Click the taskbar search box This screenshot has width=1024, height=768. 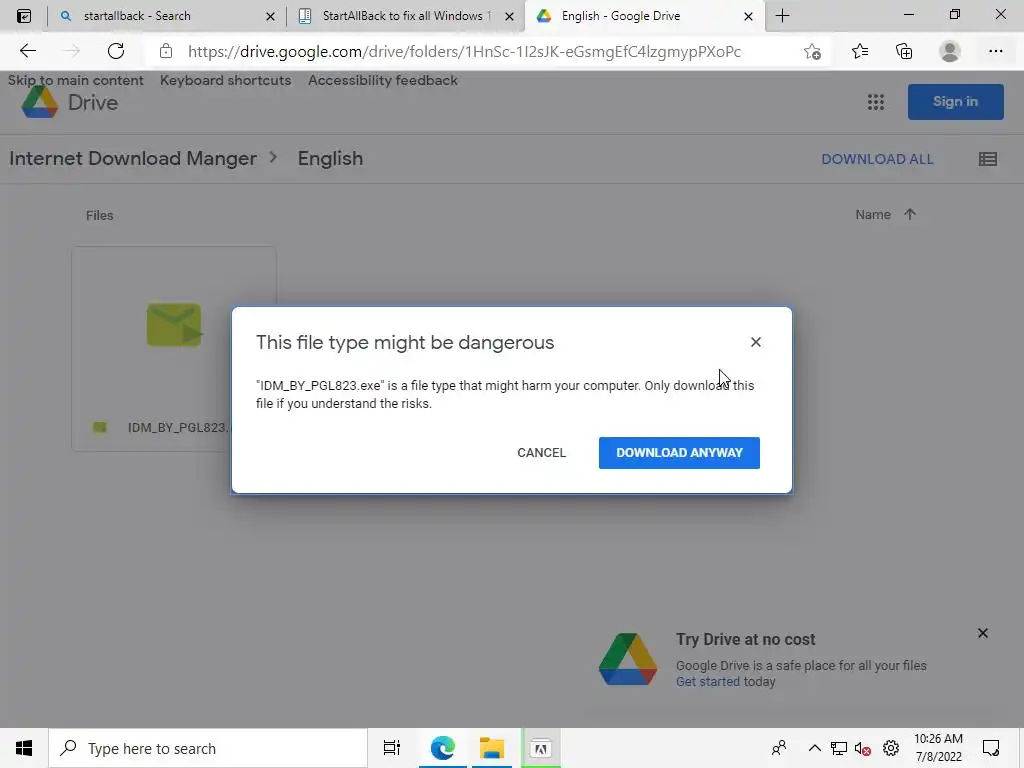[x=208, y=748]
